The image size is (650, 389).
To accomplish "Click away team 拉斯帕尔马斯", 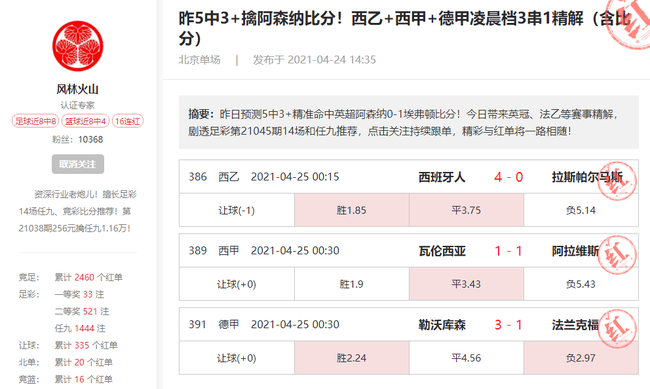I will point(587,177).
